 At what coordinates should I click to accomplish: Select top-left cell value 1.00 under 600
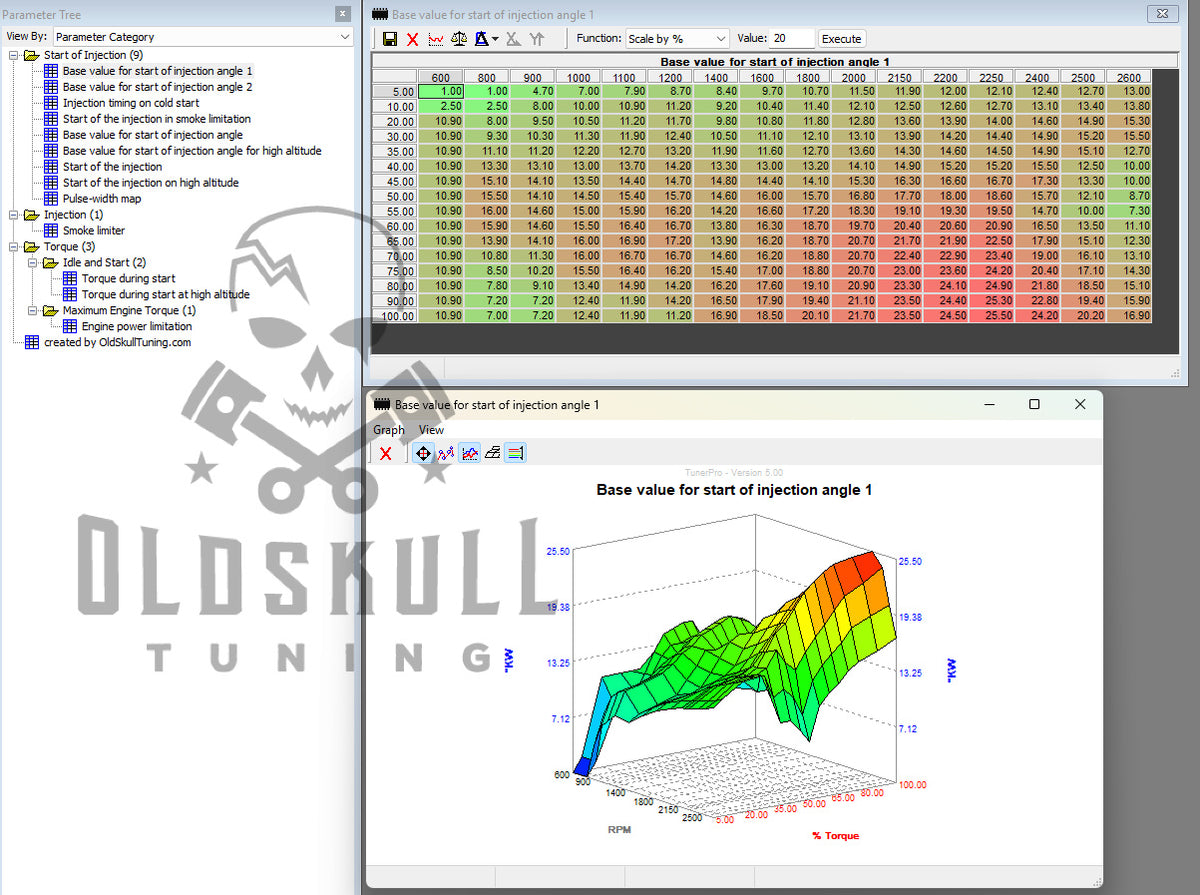440,91
